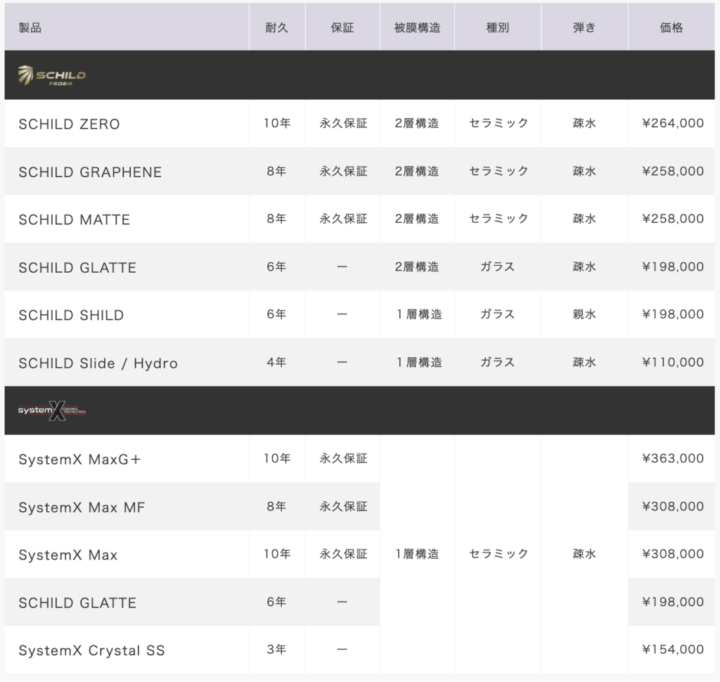
Task: Click the SCHILD MATTE product name
Action: click(x=74, y=220)
